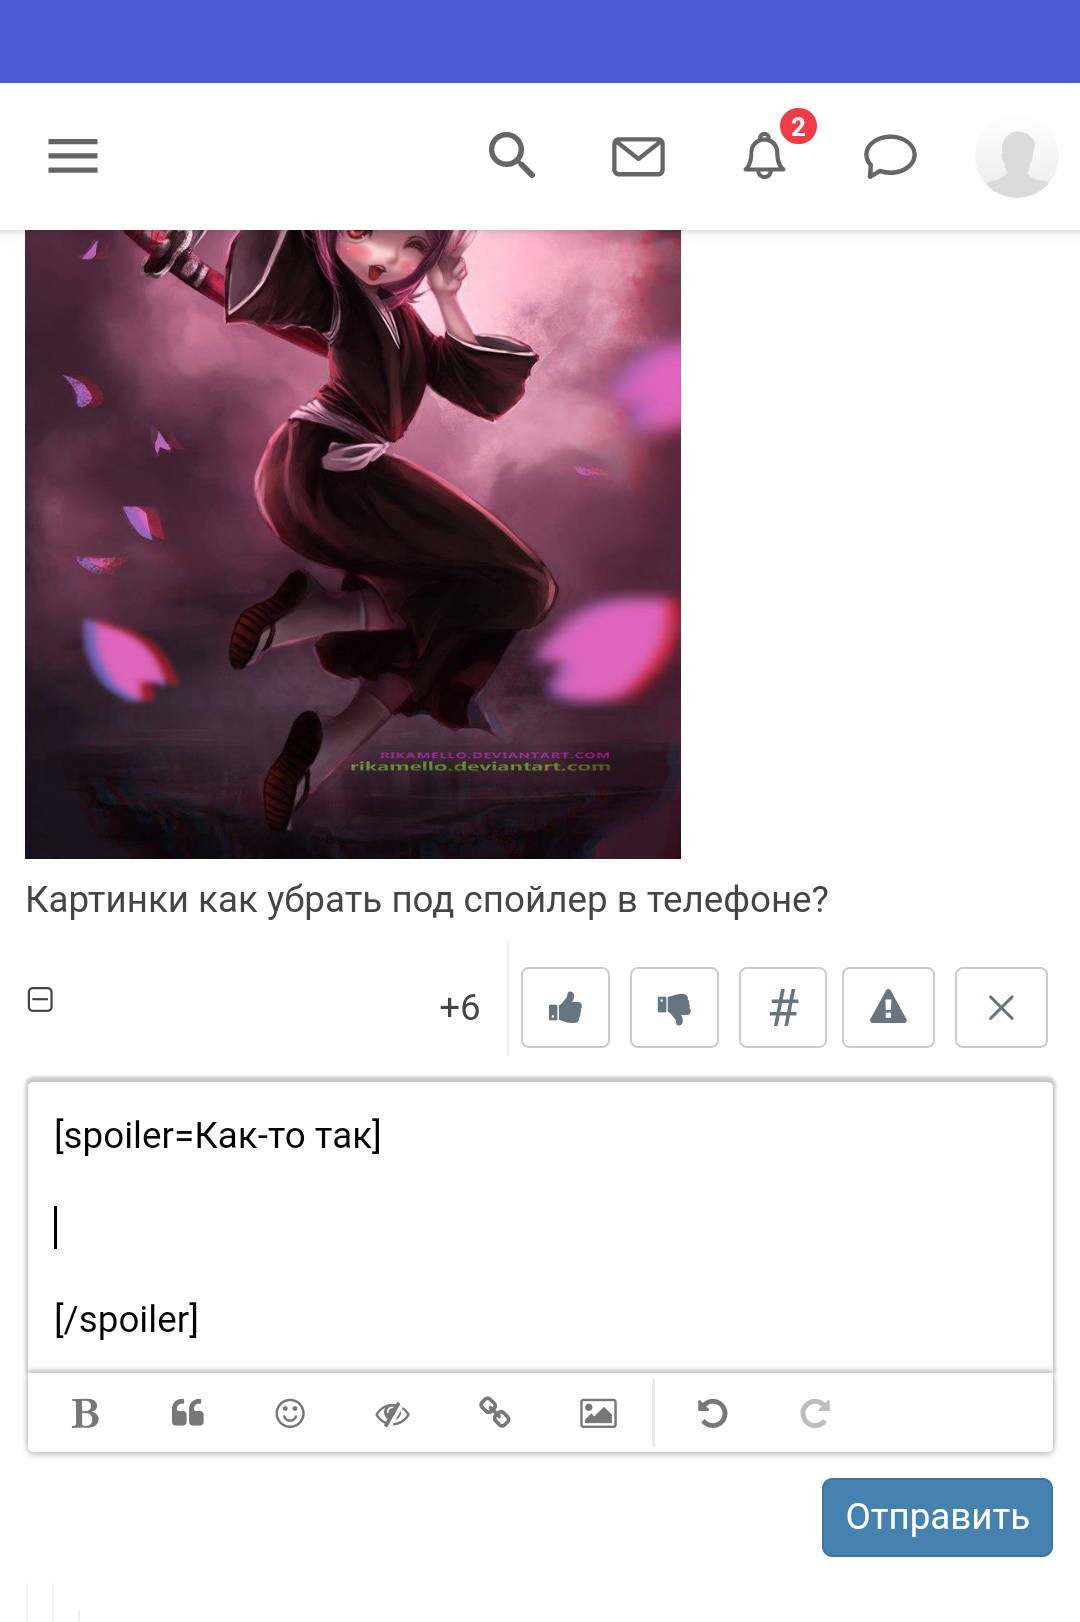Open the user avatar profile menu
The image size is (1080, 1622).
1017,157
